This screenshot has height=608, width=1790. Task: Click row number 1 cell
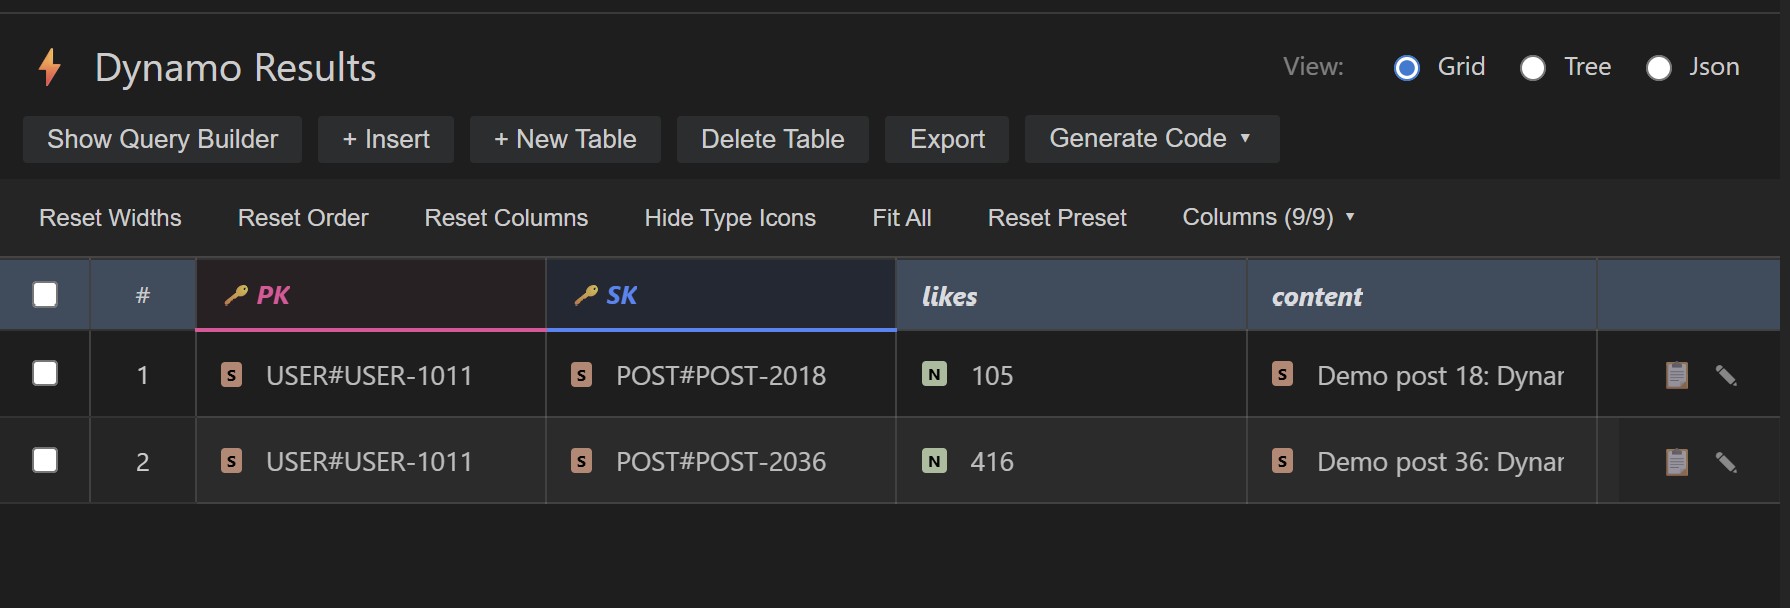pos(143,375)
